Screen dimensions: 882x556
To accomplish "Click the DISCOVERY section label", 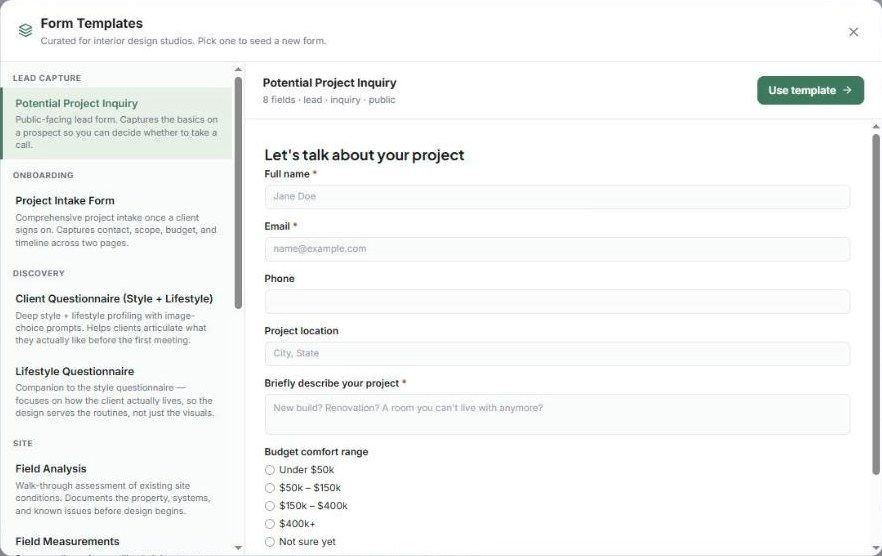I will click(39, 273).
